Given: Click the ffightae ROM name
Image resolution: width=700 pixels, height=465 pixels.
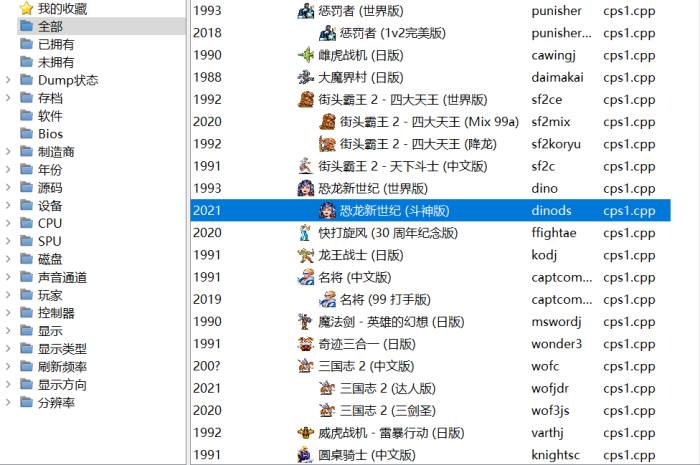Looking at the screenshot, I should 554,233.
